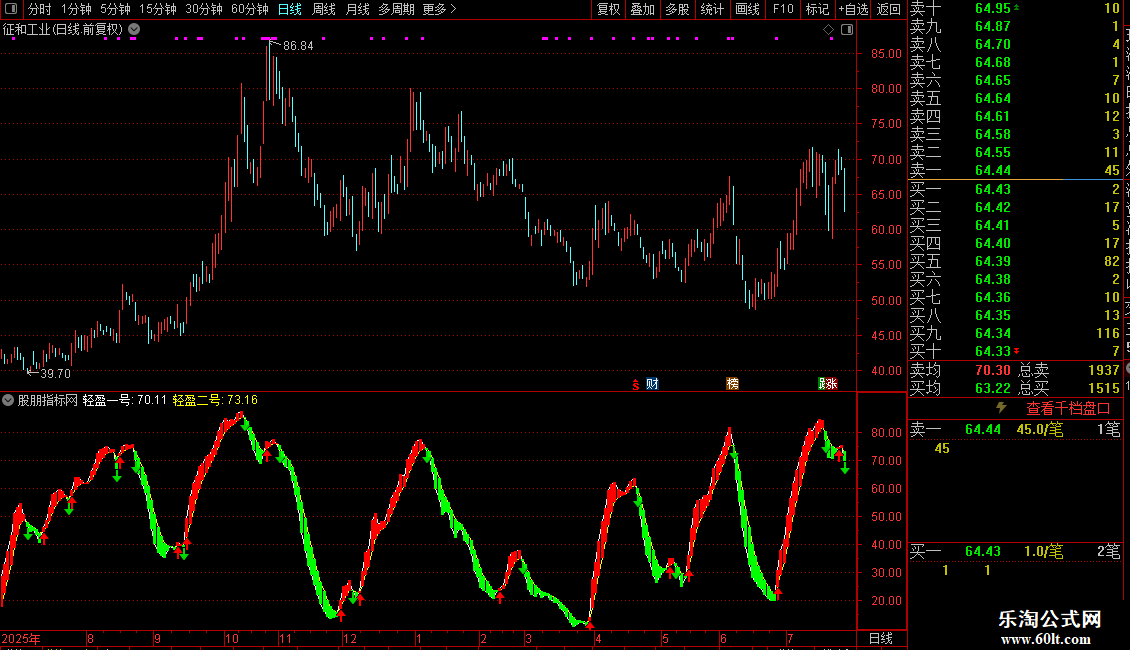Expand the 更多 periods menu

[x=439, y=9]
